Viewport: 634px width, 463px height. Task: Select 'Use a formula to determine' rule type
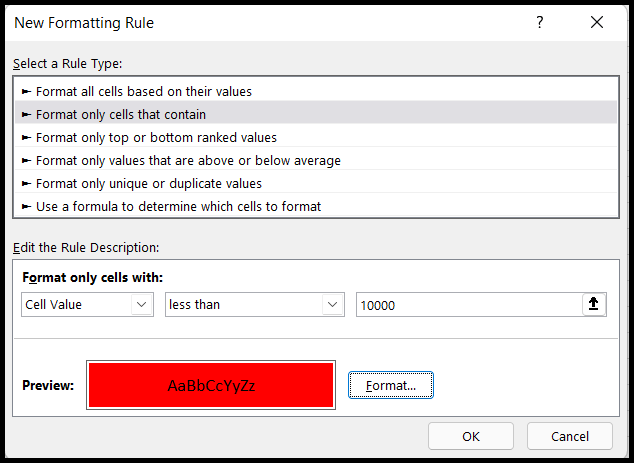178,206
